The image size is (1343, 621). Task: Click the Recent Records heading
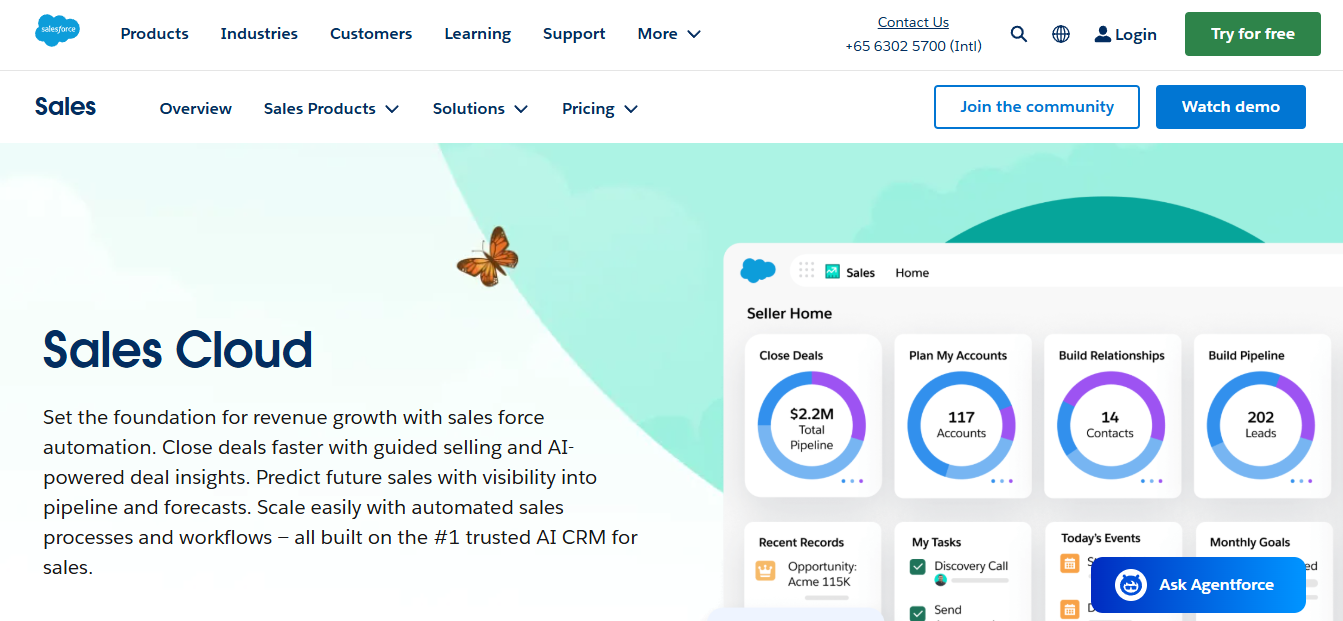[x=801, y=542]
